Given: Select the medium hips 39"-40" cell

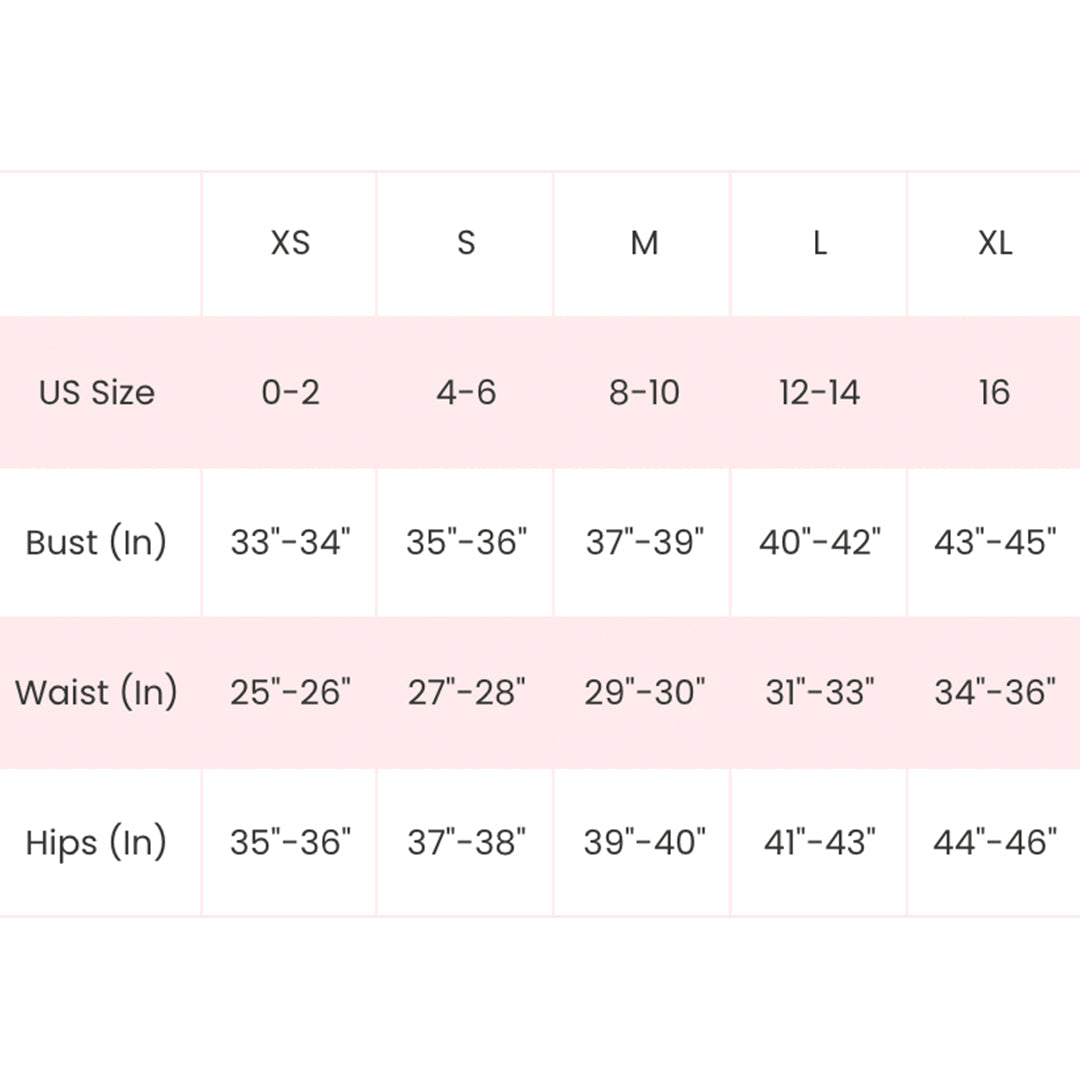Looking at the screenshot, I should tap(644, 842).
